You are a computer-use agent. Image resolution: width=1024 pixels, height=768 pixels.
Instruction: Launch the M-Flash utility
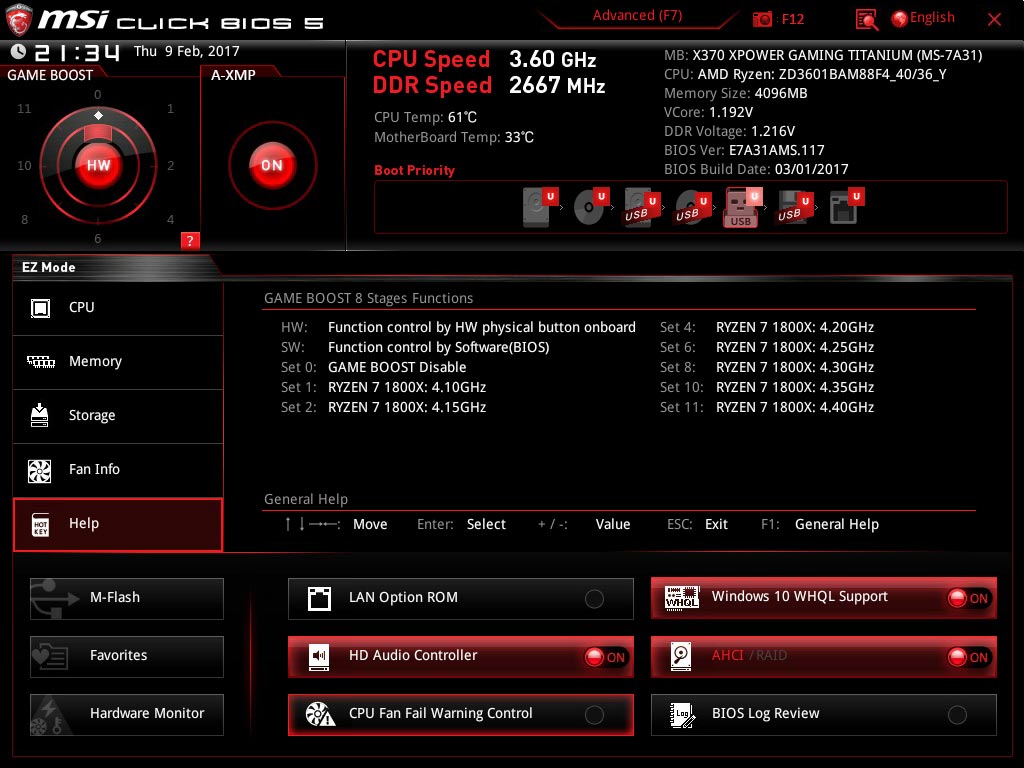coord(127,598)
